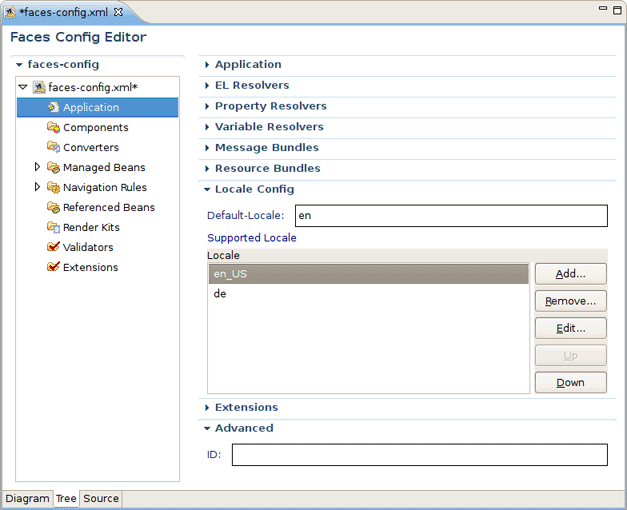Expand the Extensions section on the right

point(207,408)
